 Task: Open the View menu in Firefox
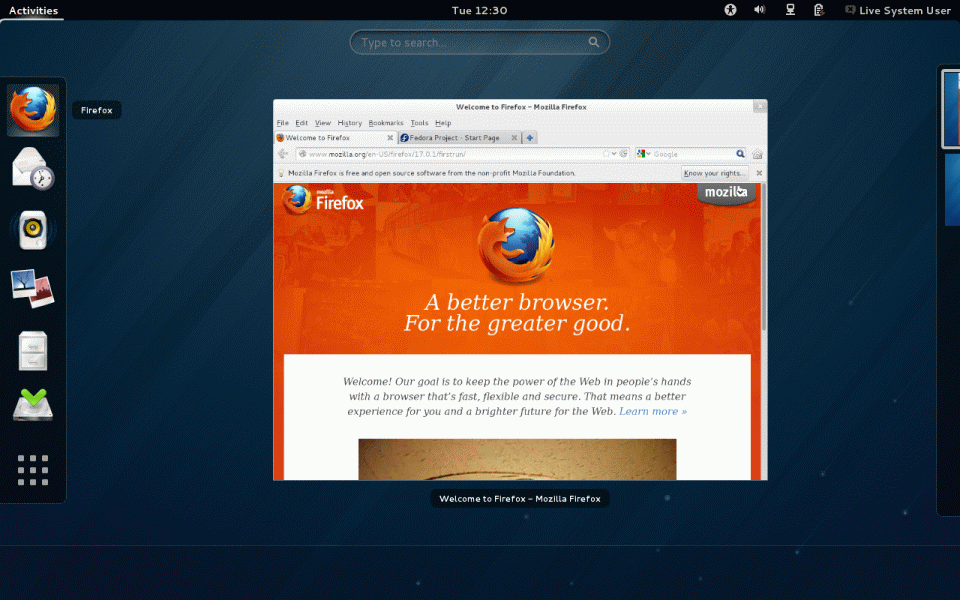[x=323, y=123]
